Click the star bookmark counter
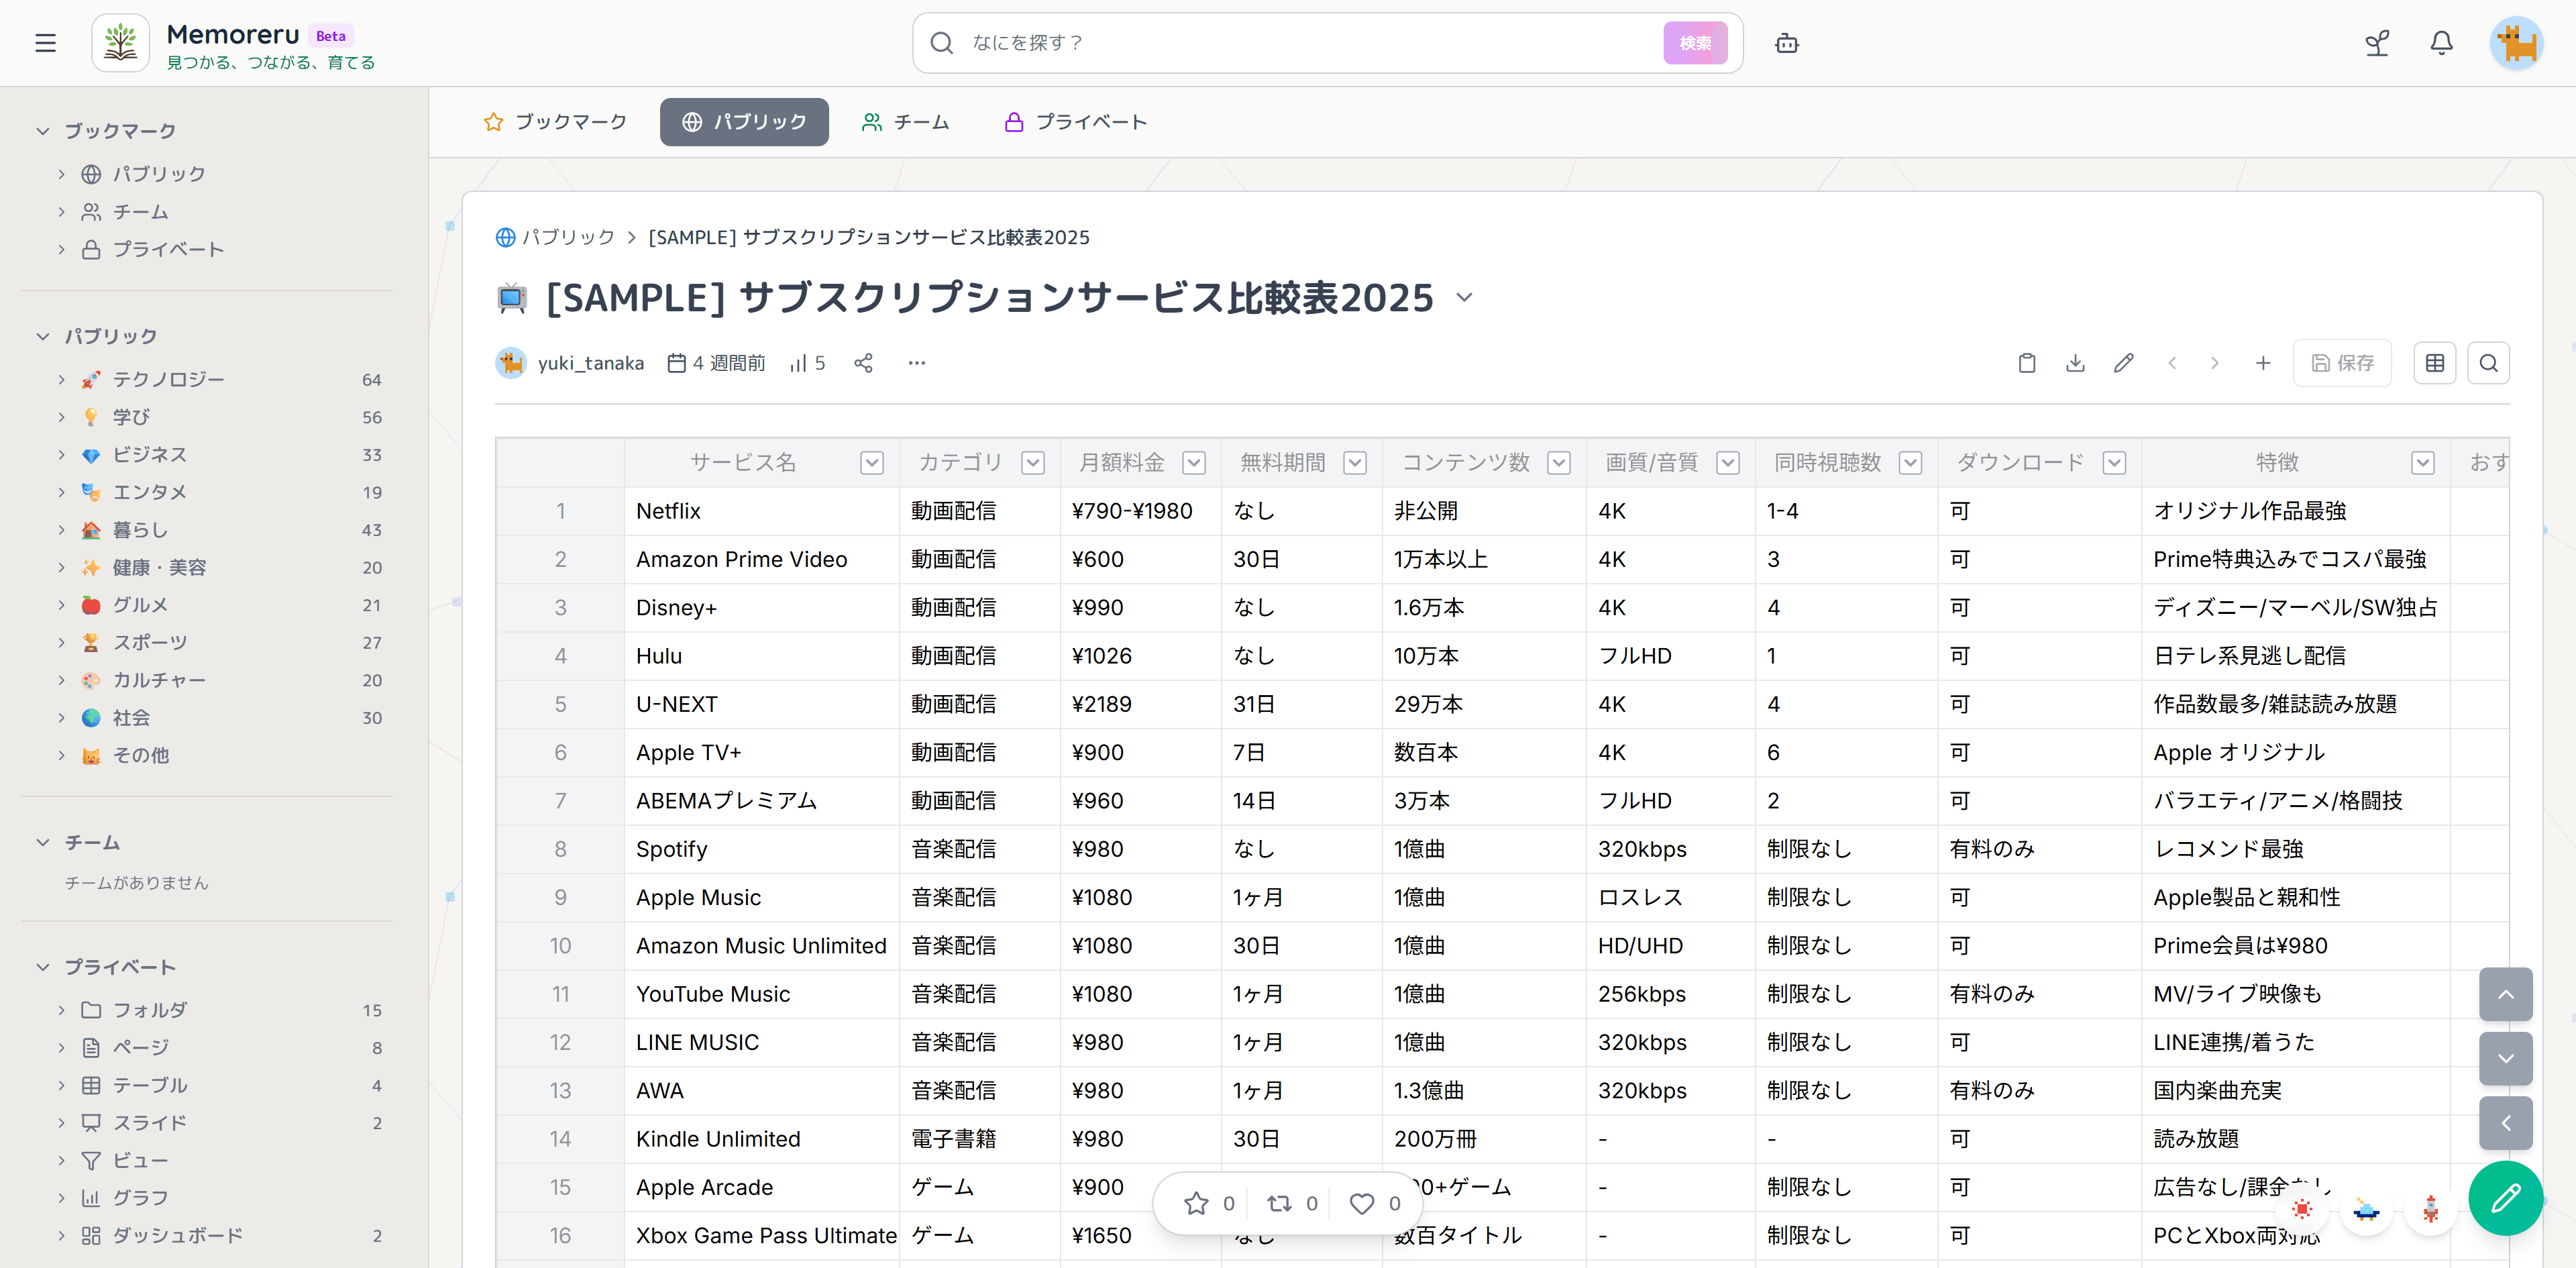The image size is (2576, 1268). click(x=1209, y=1204)
